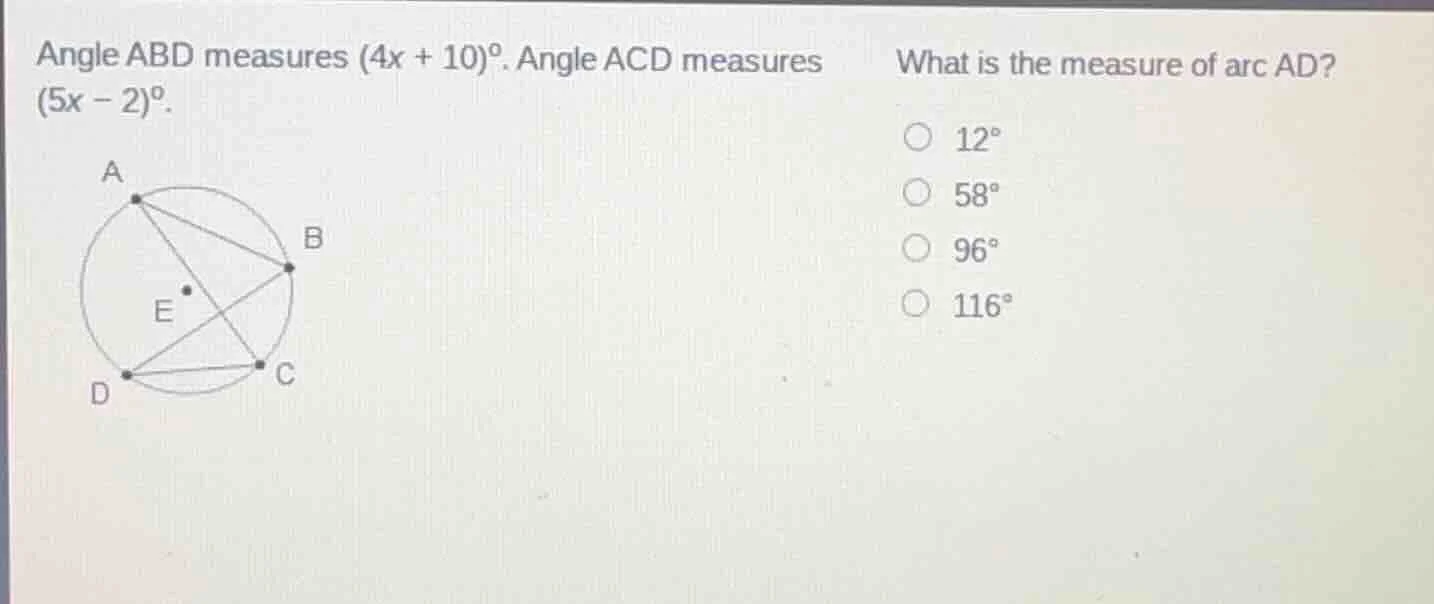The height and width of the screenshot is (604, 1434).
Task: Click point C on the circle diagram
Action: click(x=258, y=363)
